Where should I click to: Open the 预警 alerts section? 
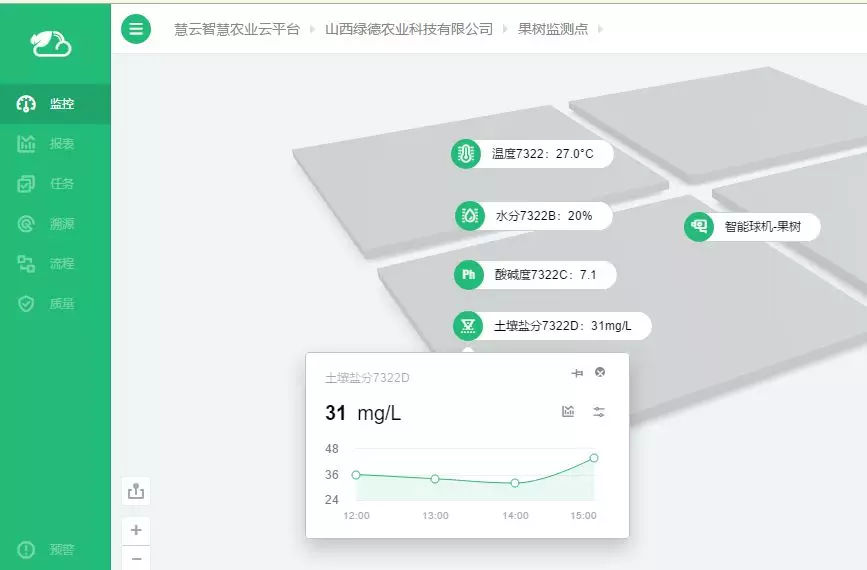point(47,550)
